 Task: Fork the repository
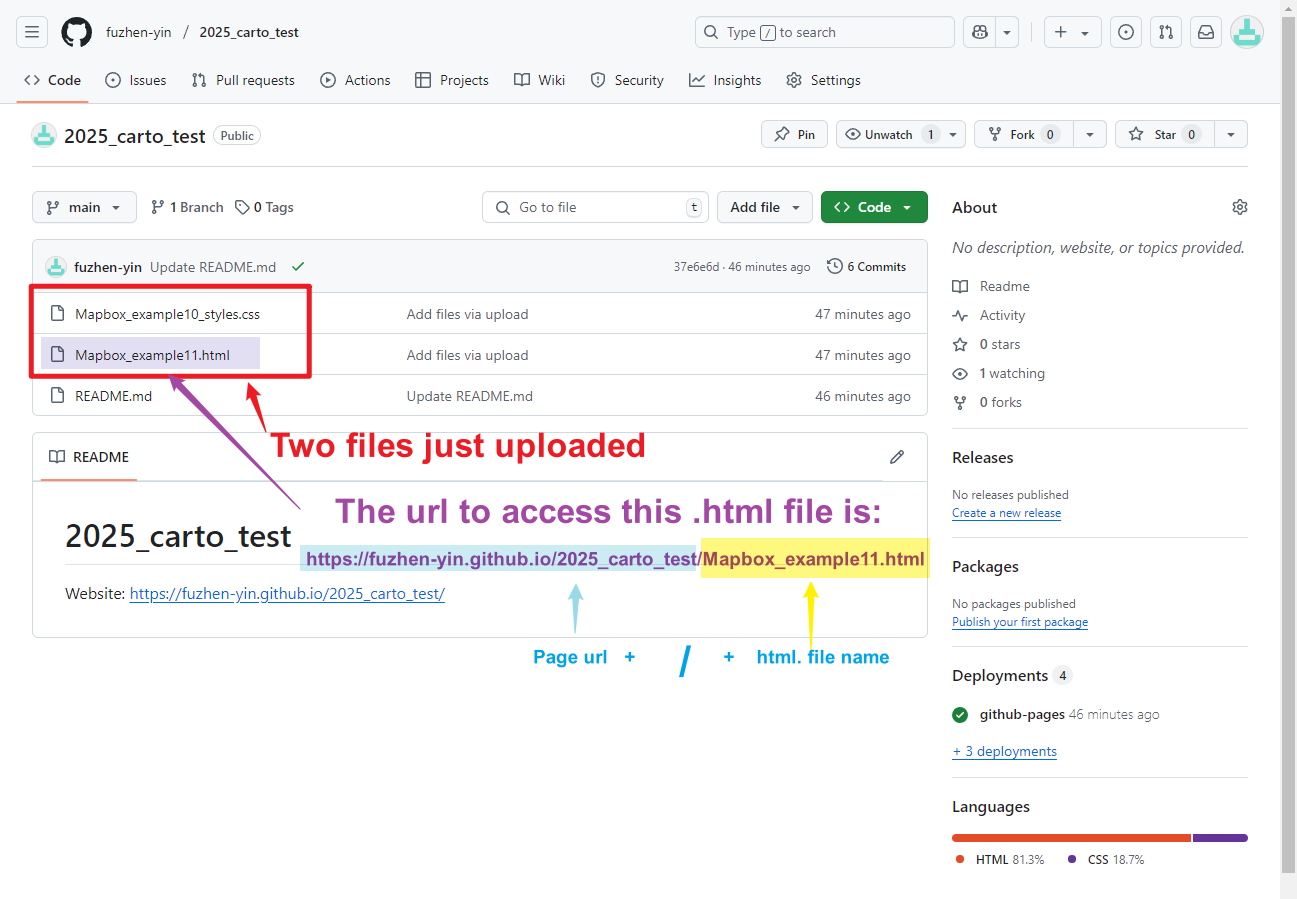pos(1024,135)
